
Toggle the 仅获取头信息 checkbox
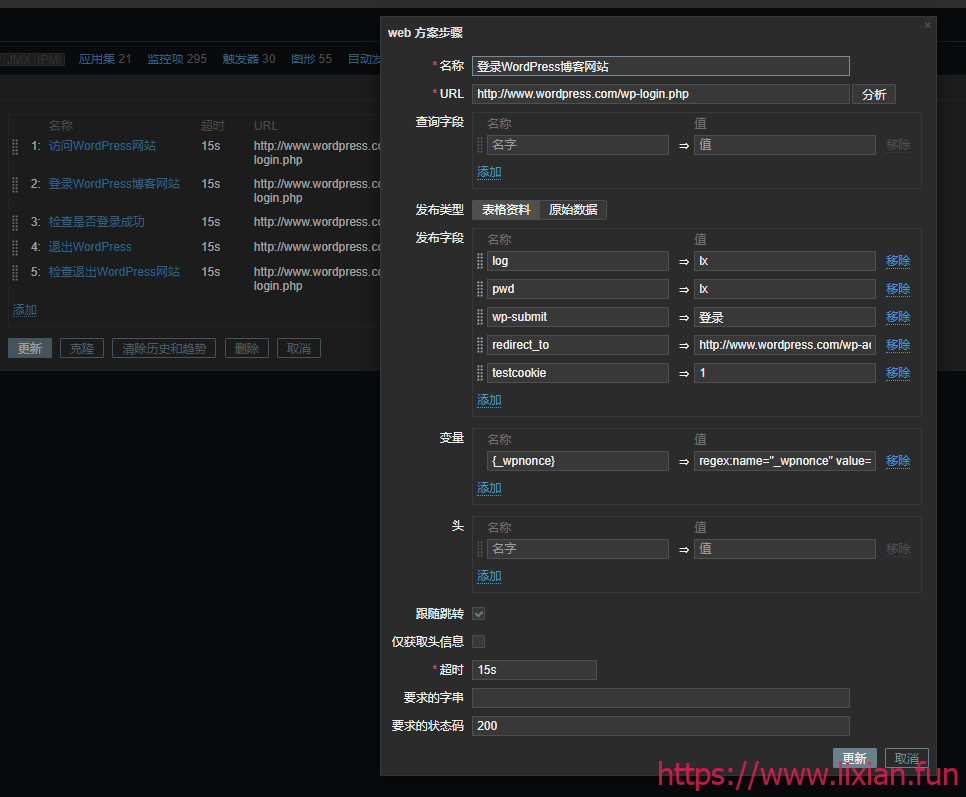pos(479,641)
